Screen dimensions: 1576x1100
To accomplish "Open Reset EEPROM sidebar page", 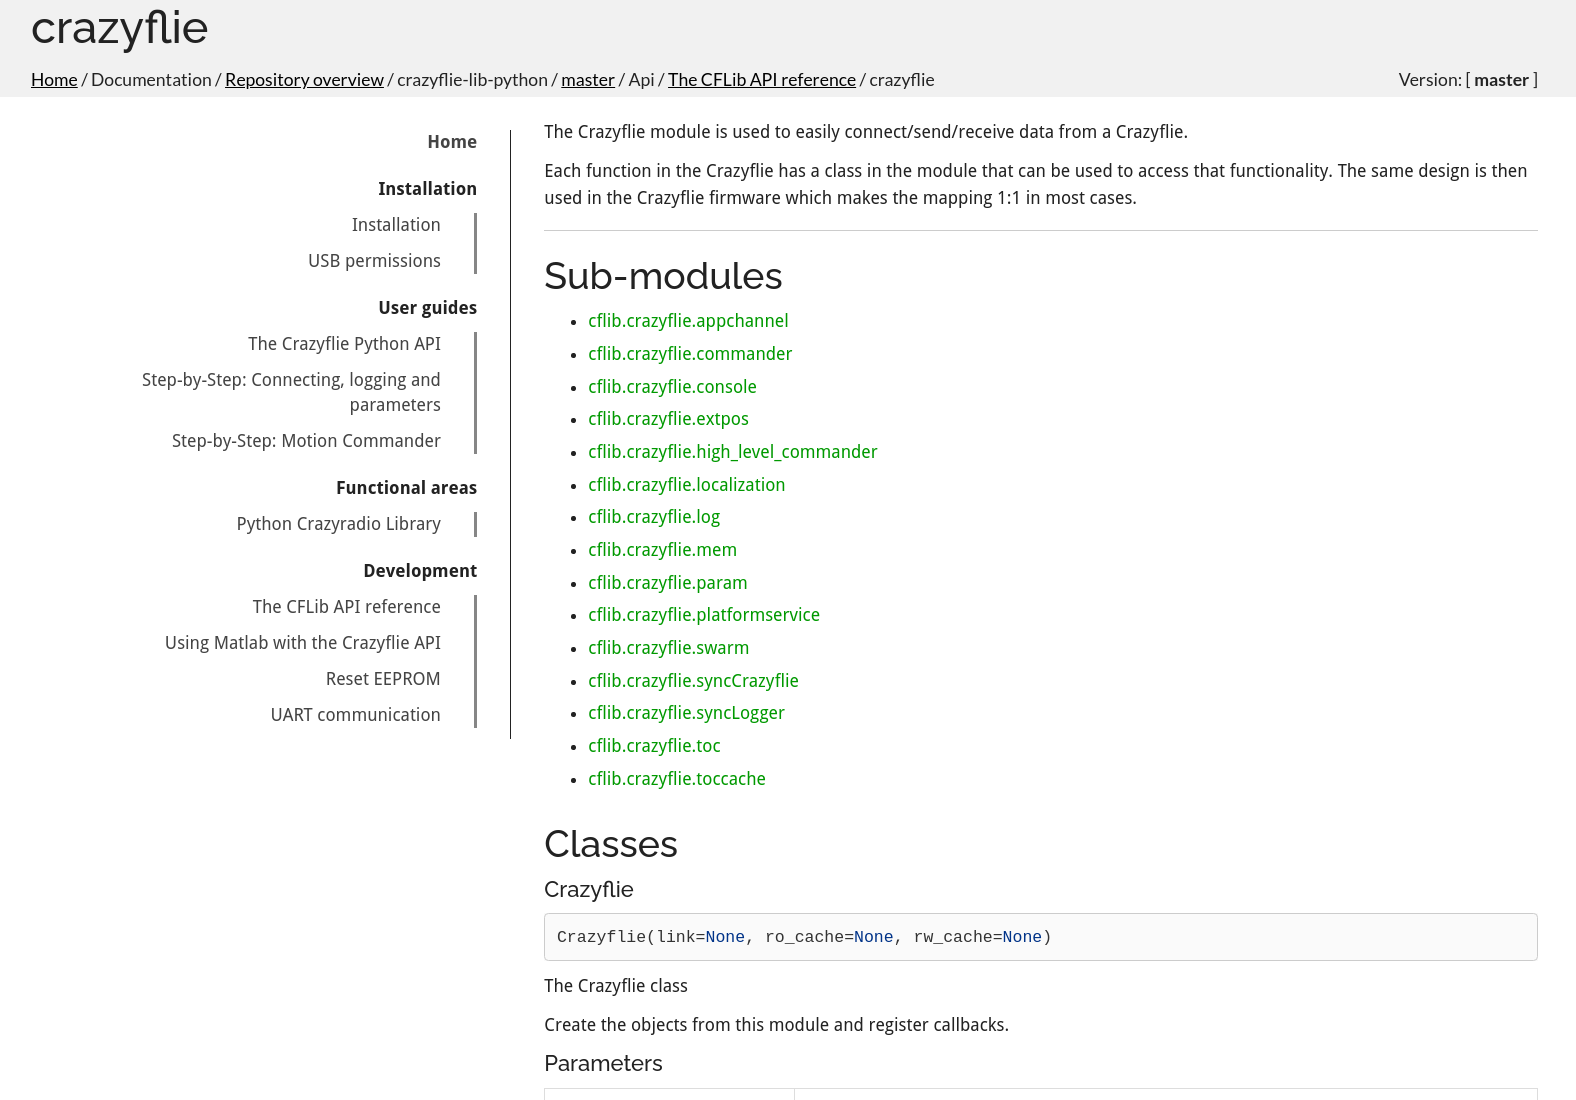I will point(383,679).
